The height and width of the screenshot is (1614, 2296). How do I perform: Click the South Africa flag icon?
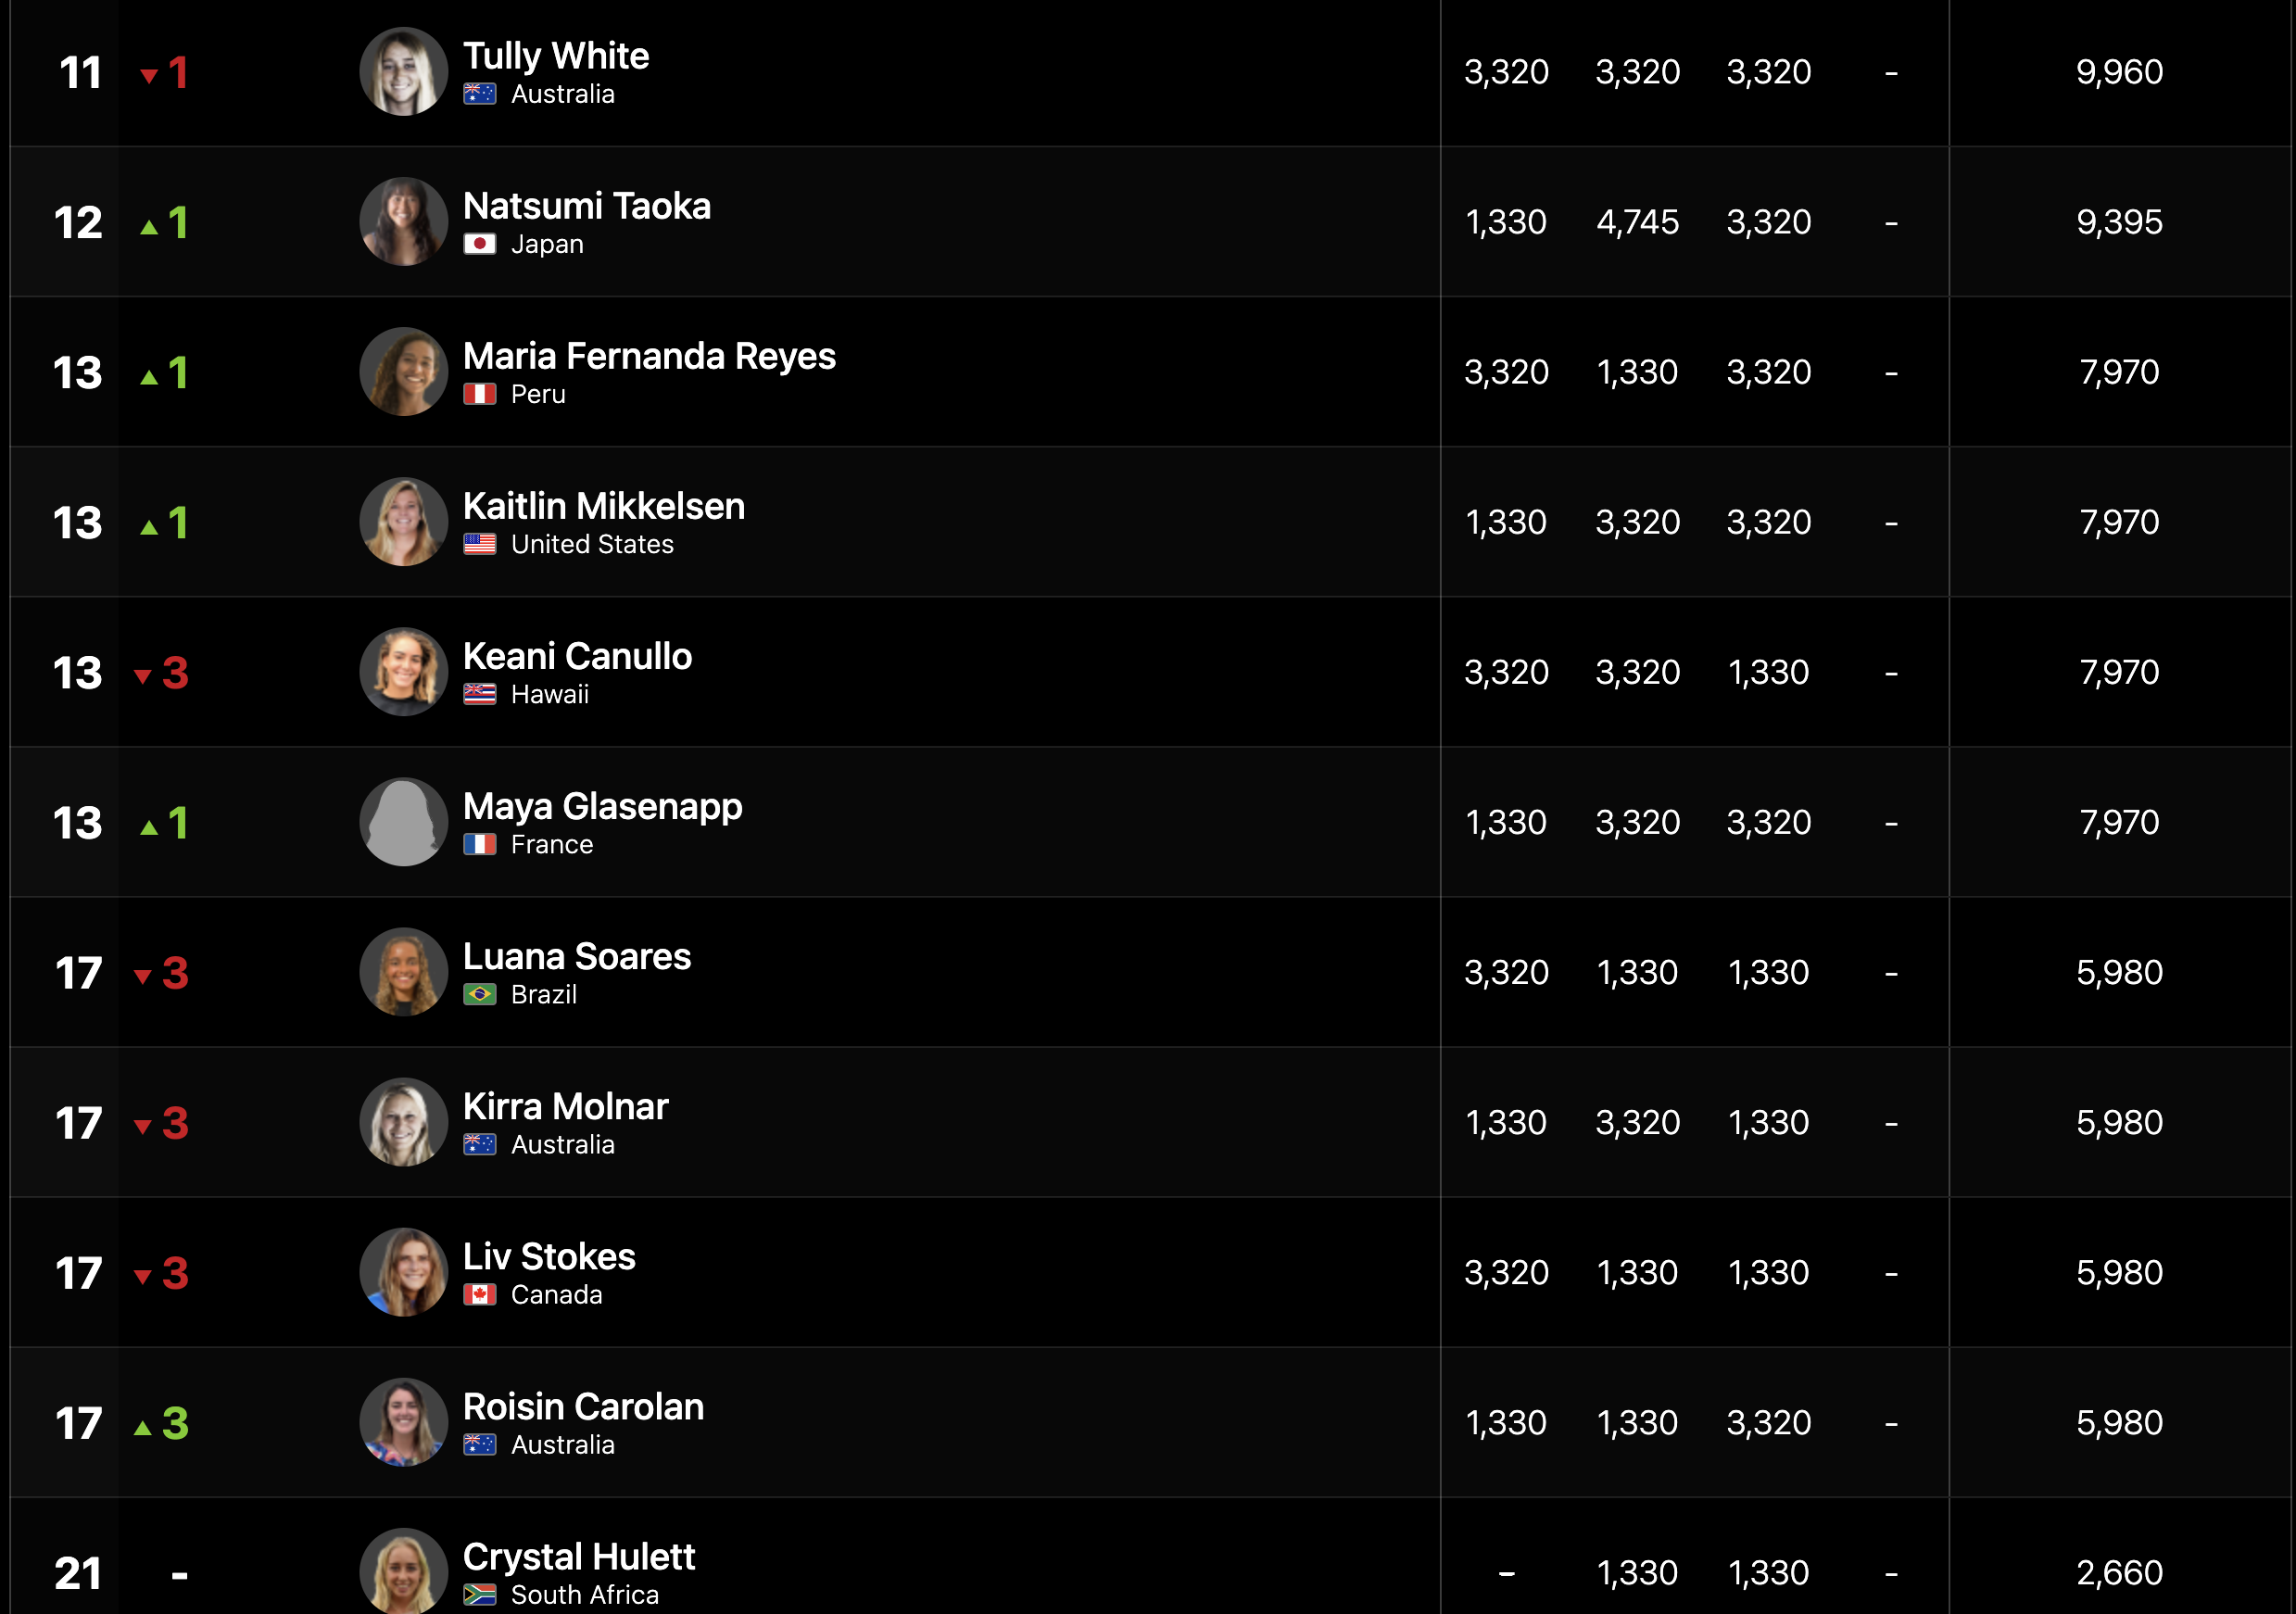pos(479,1594)
